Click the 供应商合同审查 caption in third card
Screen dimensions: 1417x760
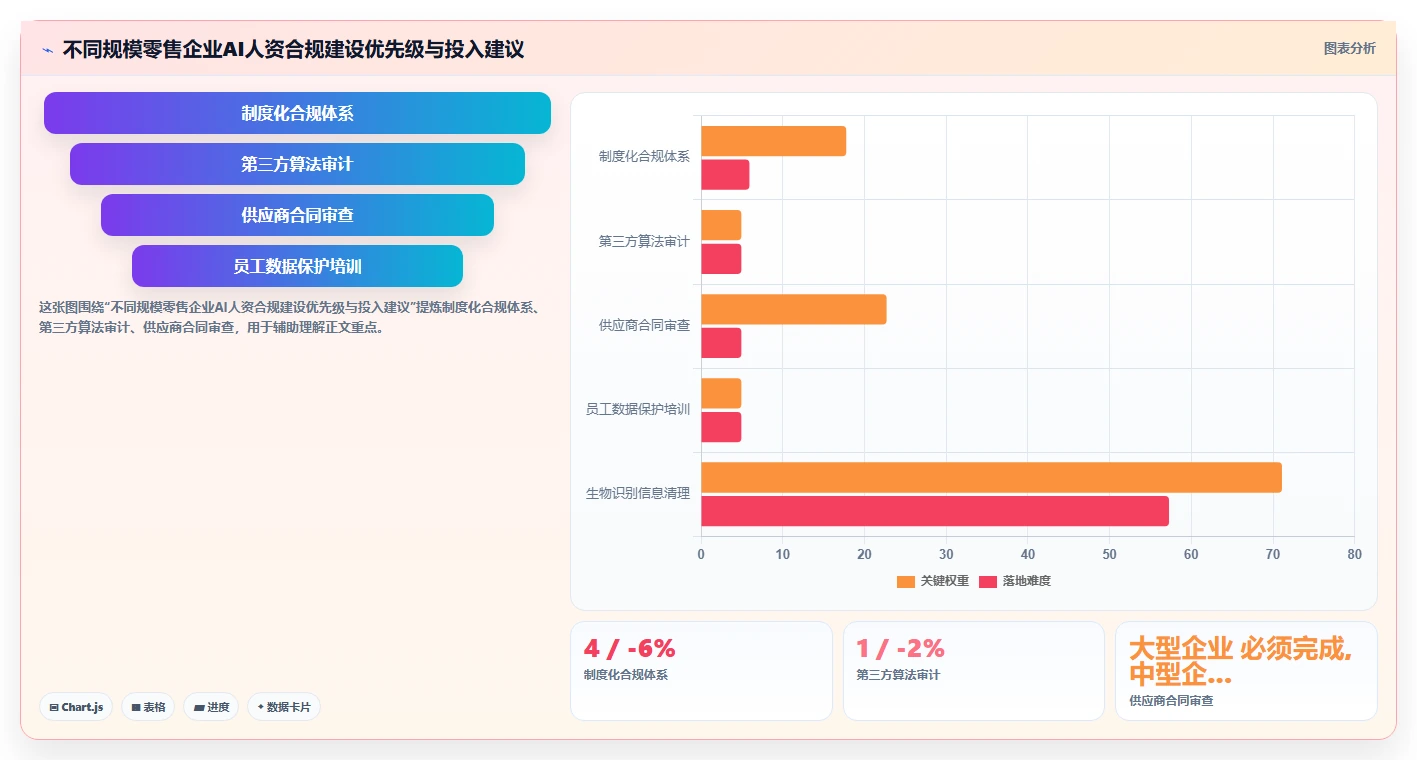[x=1171, y=702]
